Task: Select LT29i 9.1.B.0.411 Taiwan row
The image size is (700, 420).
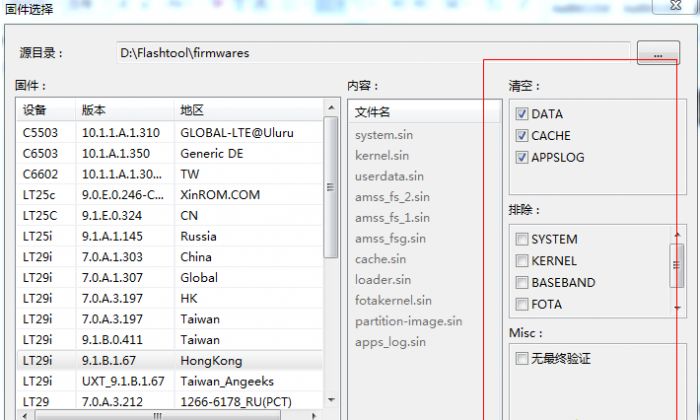Action: (x=169, y=340)
